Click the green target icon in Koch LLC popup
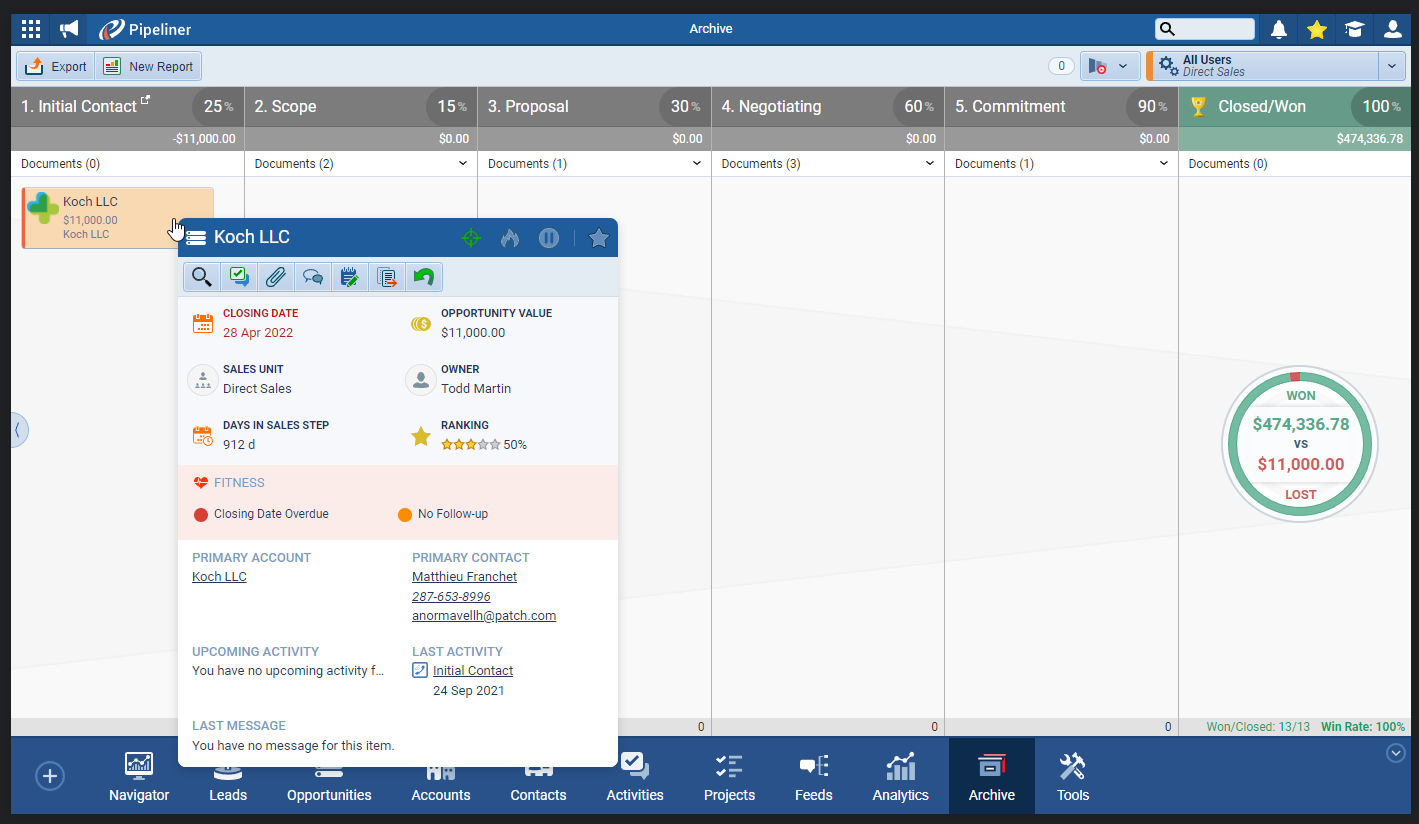Screen dimensions: 1419x824 pos(471,238)
